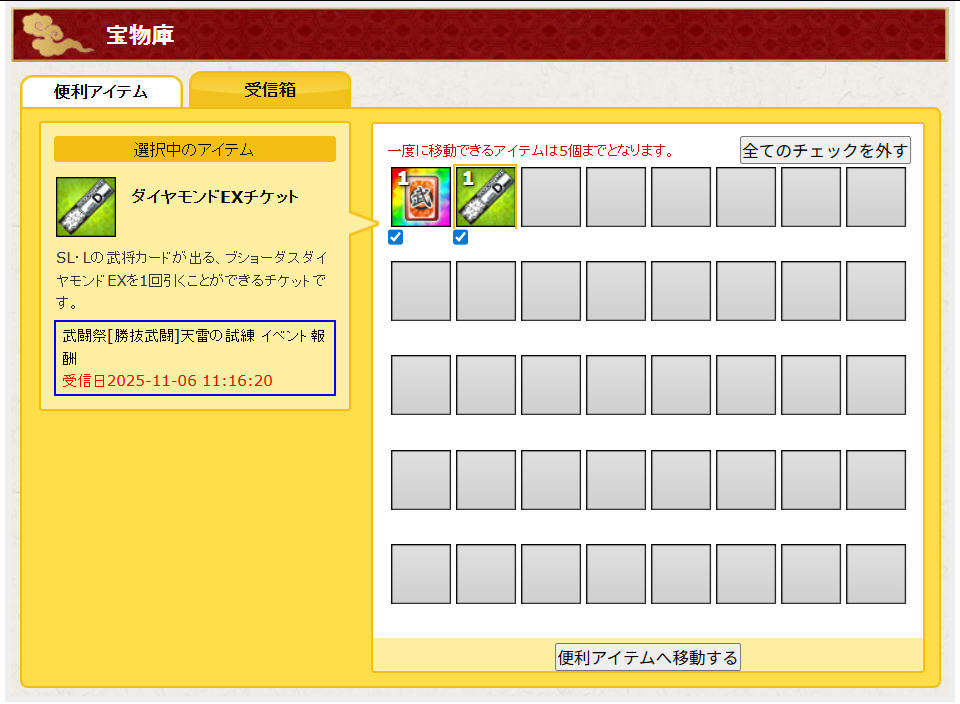Click the bottom-right empty slot in grid
This screenshot has width=960, height=704.
pyautogui.click(x=875, y=574)
